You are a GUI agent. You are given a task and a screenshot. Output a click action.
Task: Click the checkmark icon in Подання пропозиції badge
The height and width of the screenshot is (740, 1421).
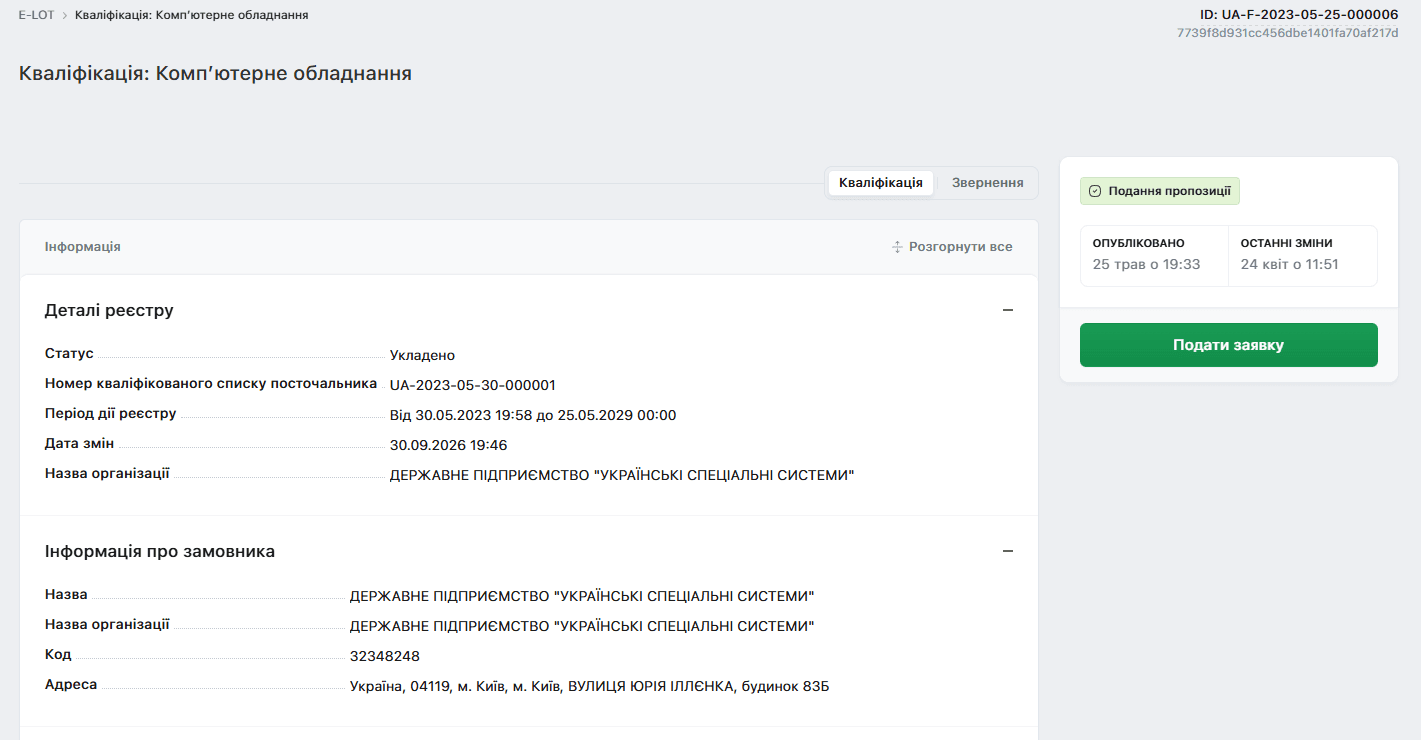pyautogui.click(x=1095, y=191)
